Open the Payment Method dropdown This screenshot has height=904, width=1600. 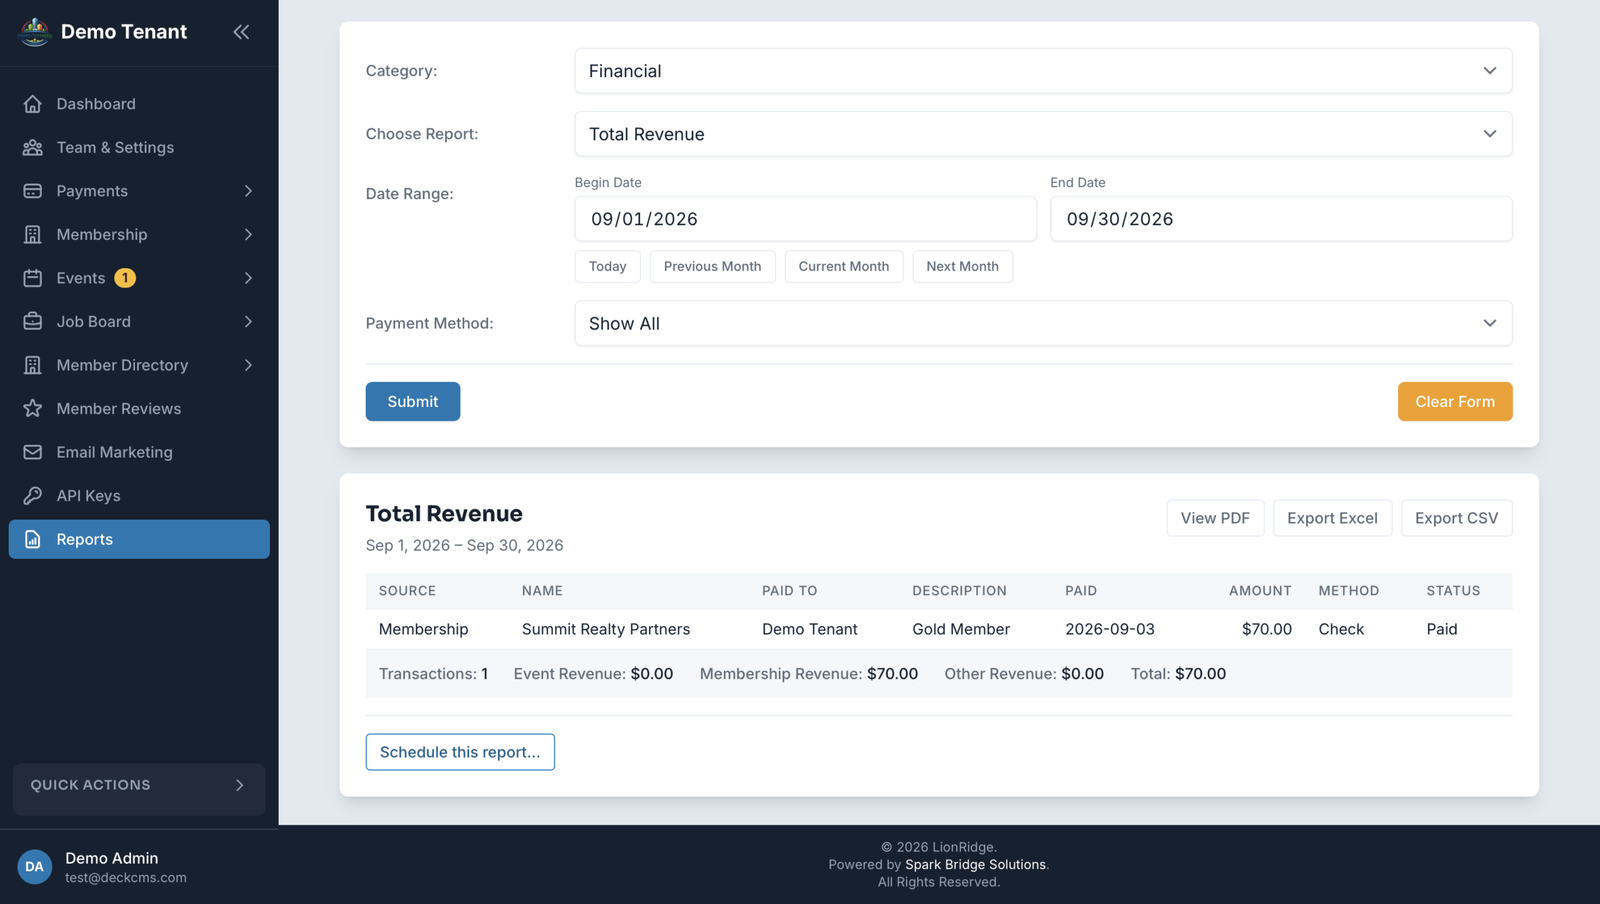(1043, 323)
